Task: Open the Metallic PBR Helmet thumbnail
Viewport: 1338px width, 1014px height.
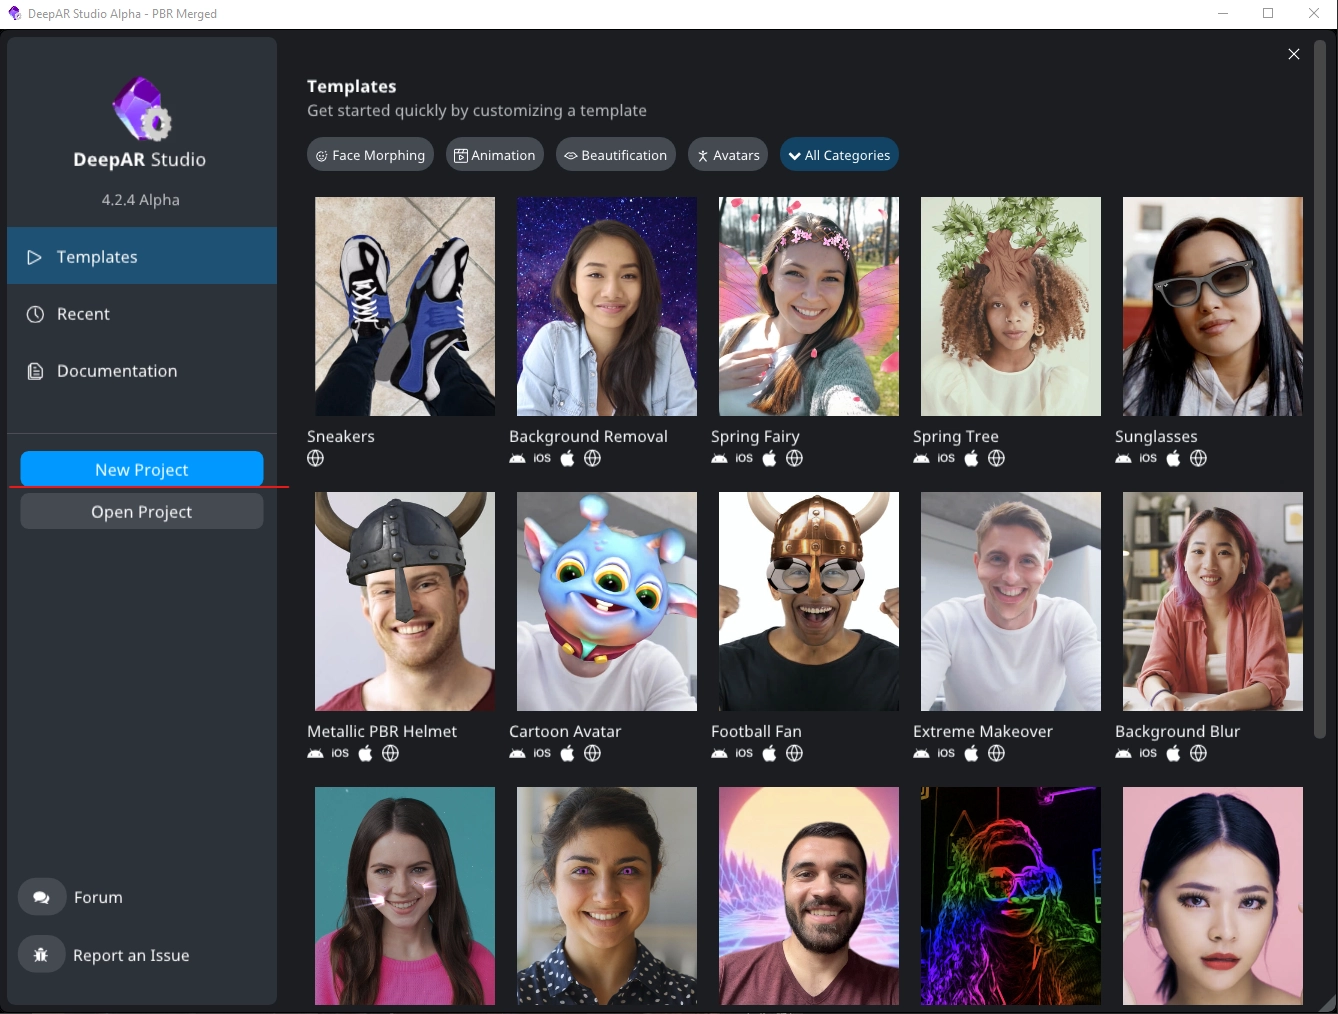Action: (405, 601)
